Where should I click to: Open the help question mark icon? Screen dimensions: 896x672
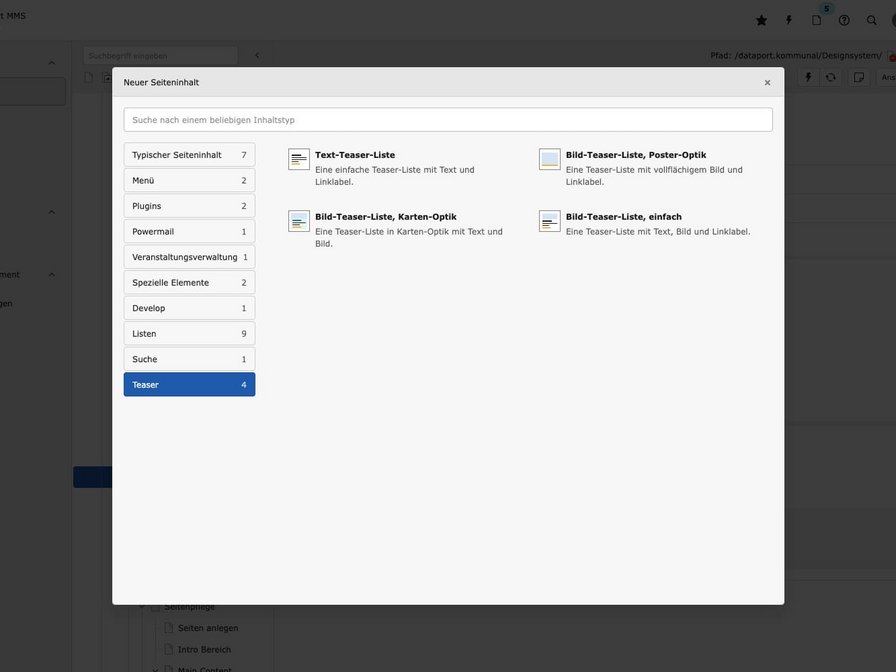844,20
